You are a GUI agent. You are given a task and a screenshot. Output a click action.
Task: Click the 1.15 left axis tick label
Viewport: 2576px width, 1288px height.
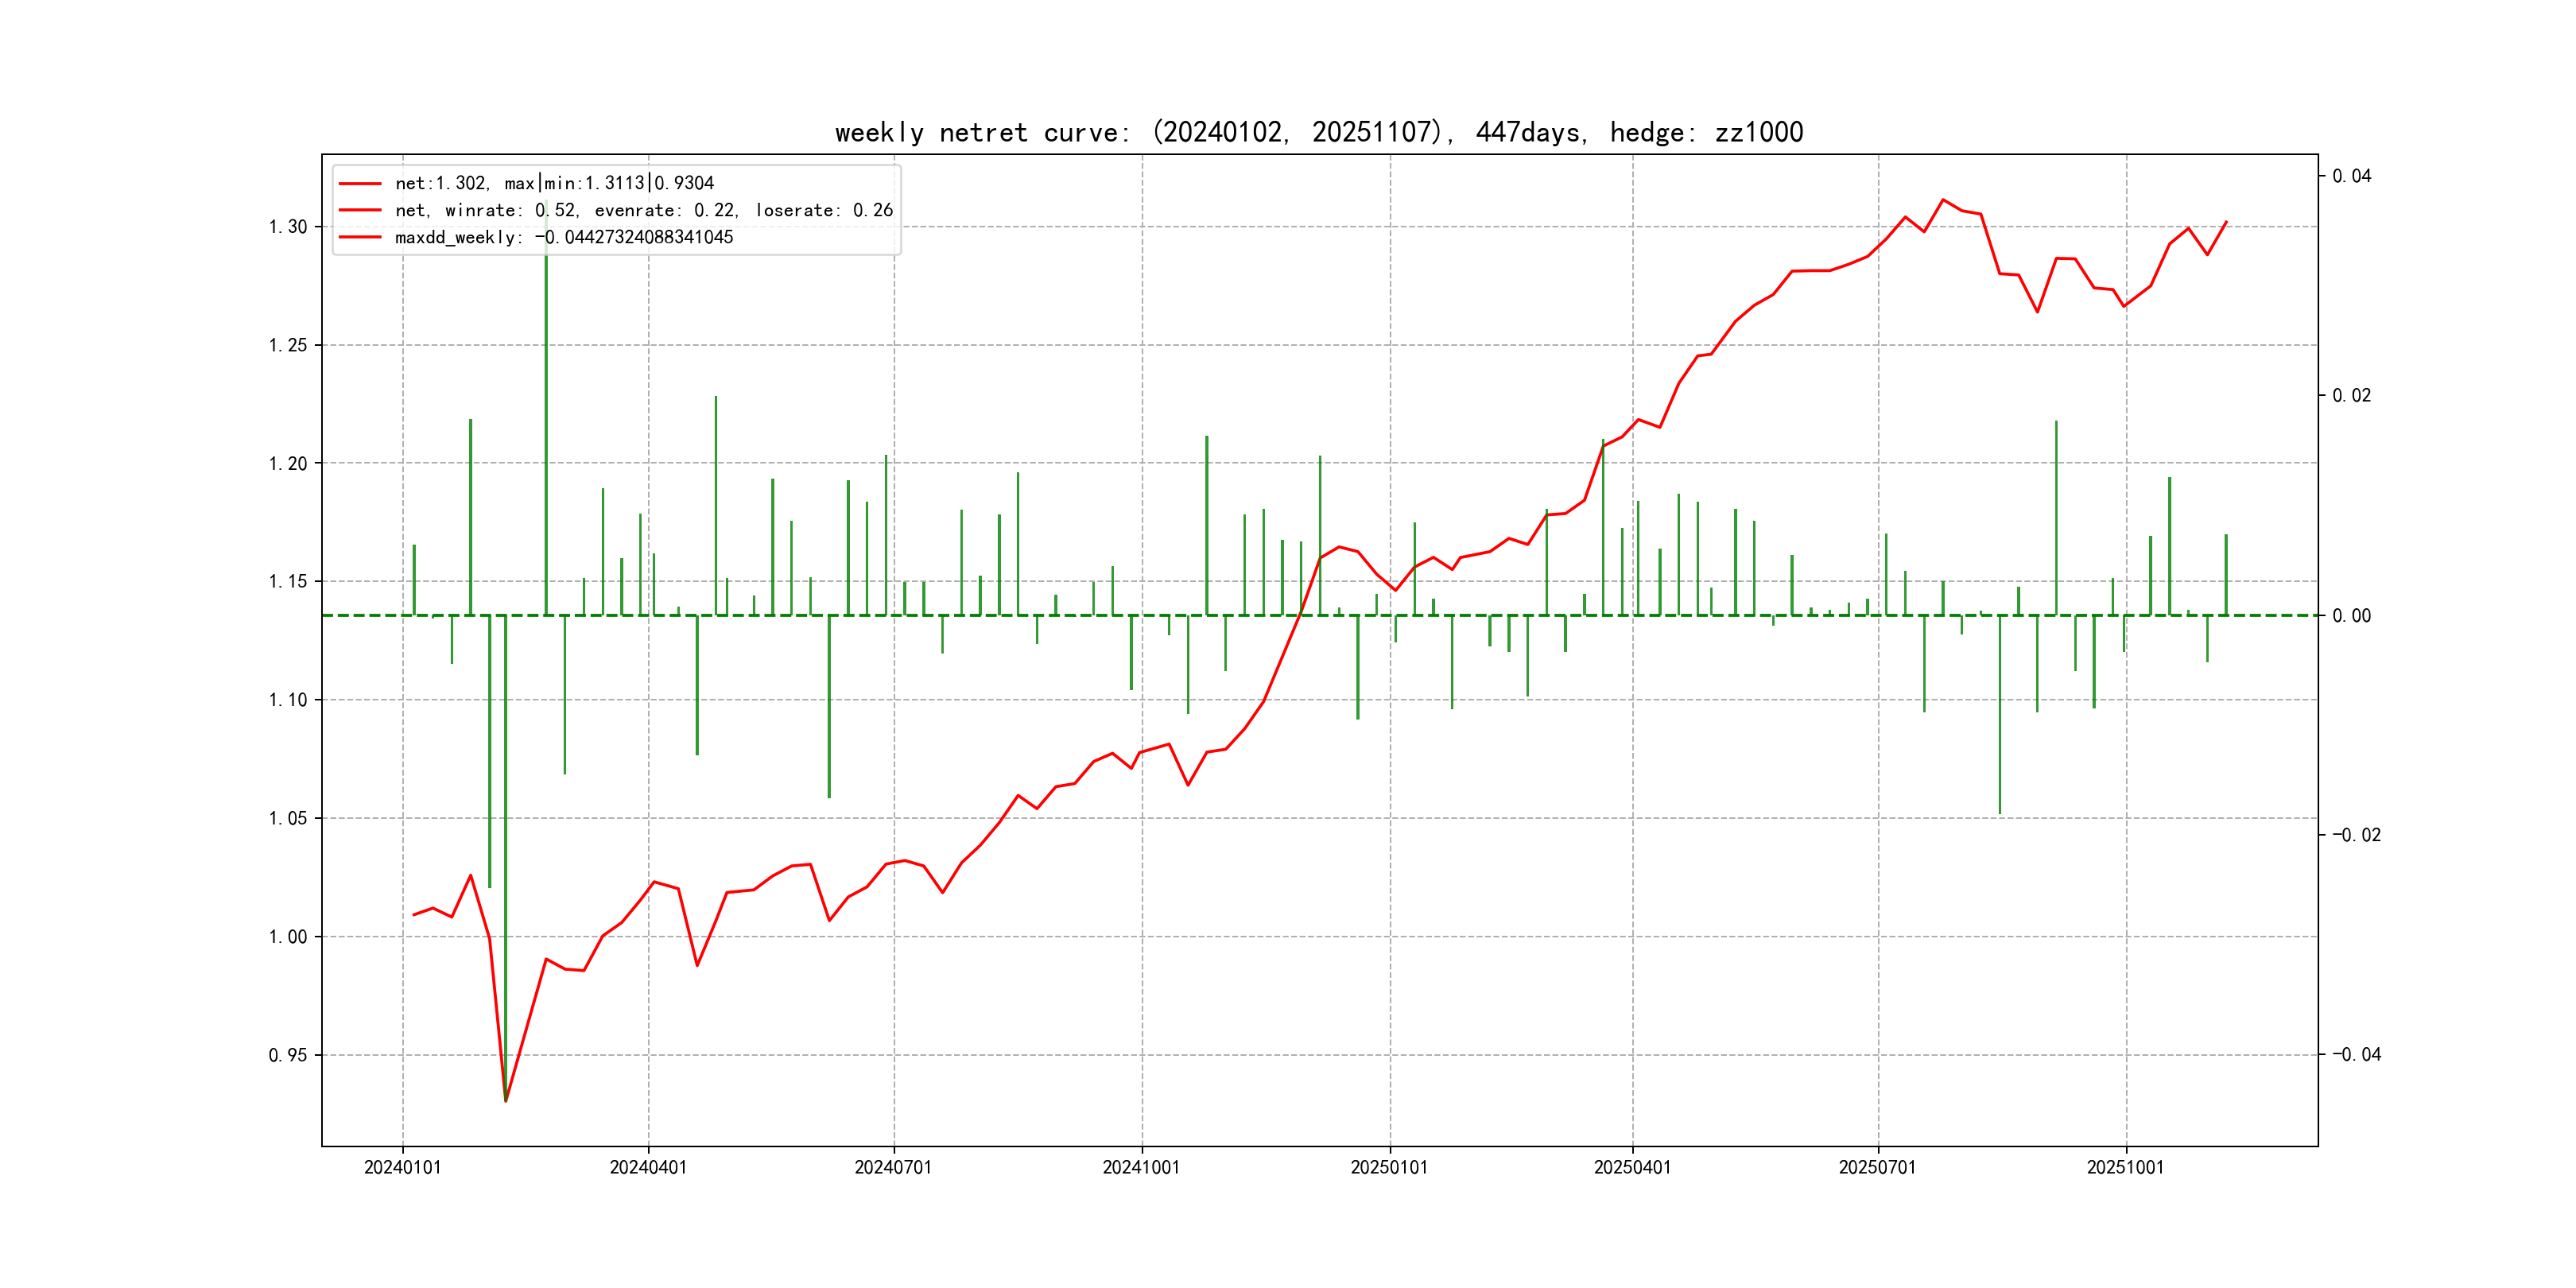pyautogui.click(x=288, y=581)
